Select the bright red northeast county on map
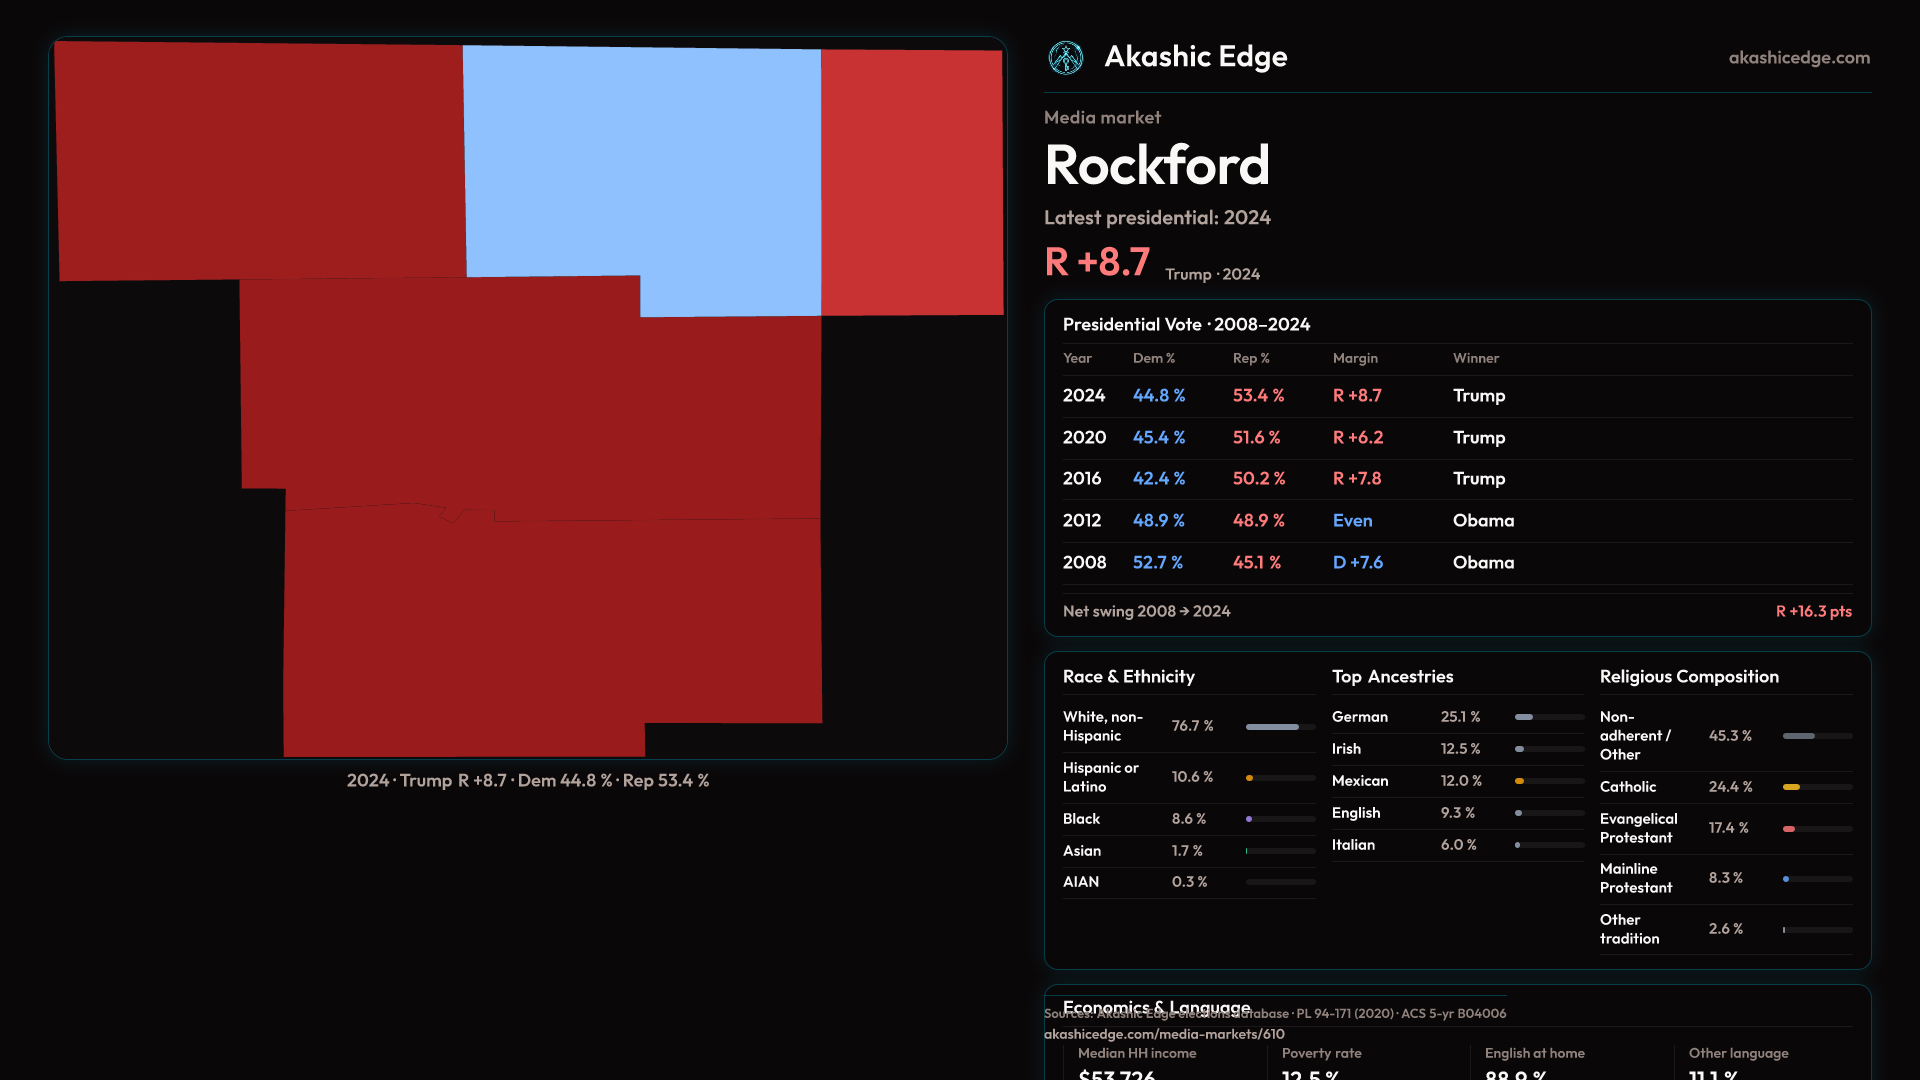Viewport: 1920px width, 1080px height. 911,182
